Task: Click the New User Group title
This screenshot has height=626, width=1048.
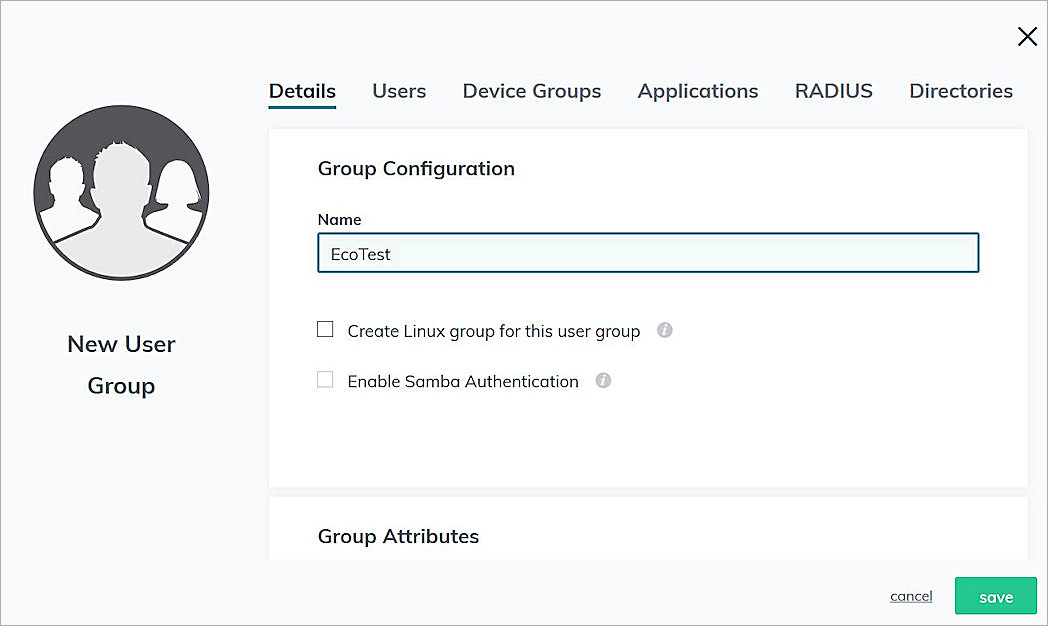Action: [x=121, y=364]
